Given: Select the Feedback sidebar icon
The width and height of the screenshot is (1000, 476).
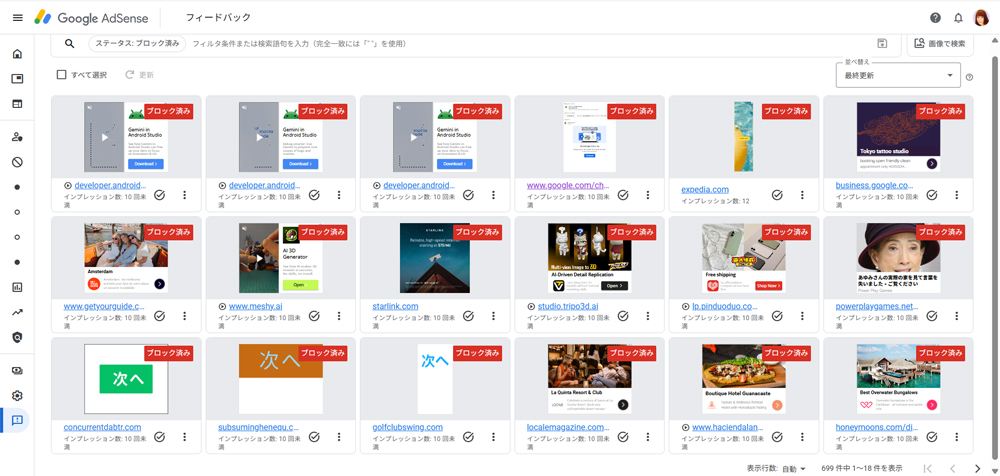Looking at the screenshot, I should tap(17, 420).
